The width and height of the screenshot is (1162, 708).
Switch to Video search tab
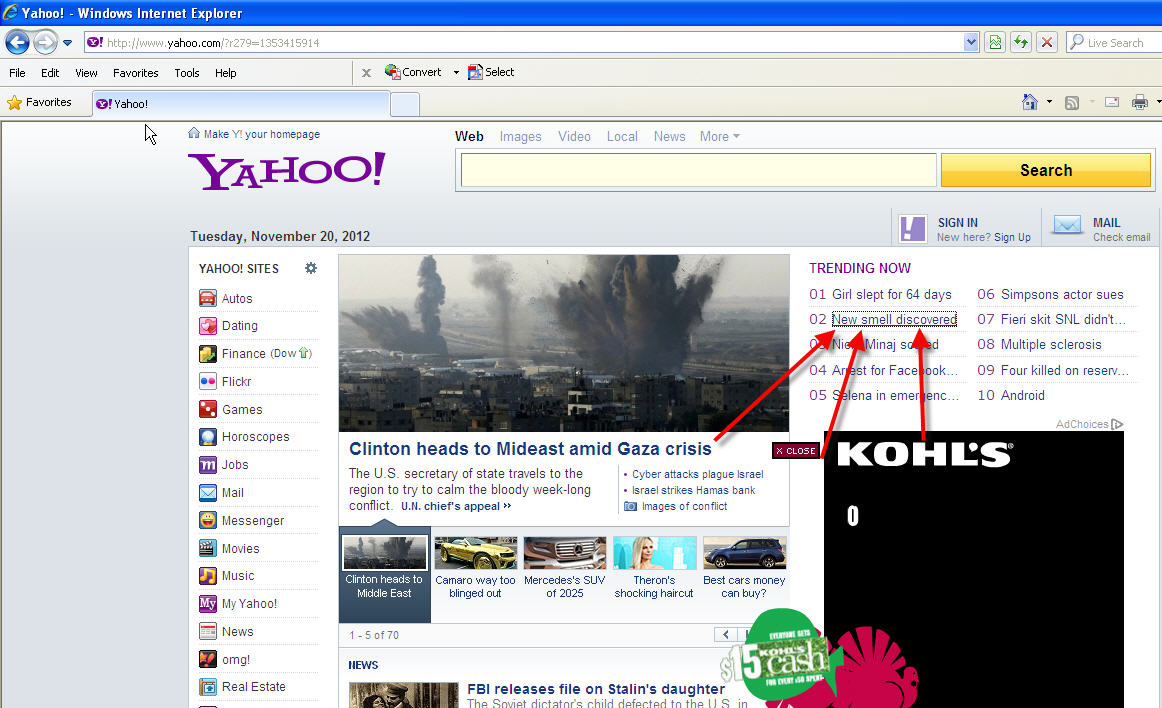574,136
